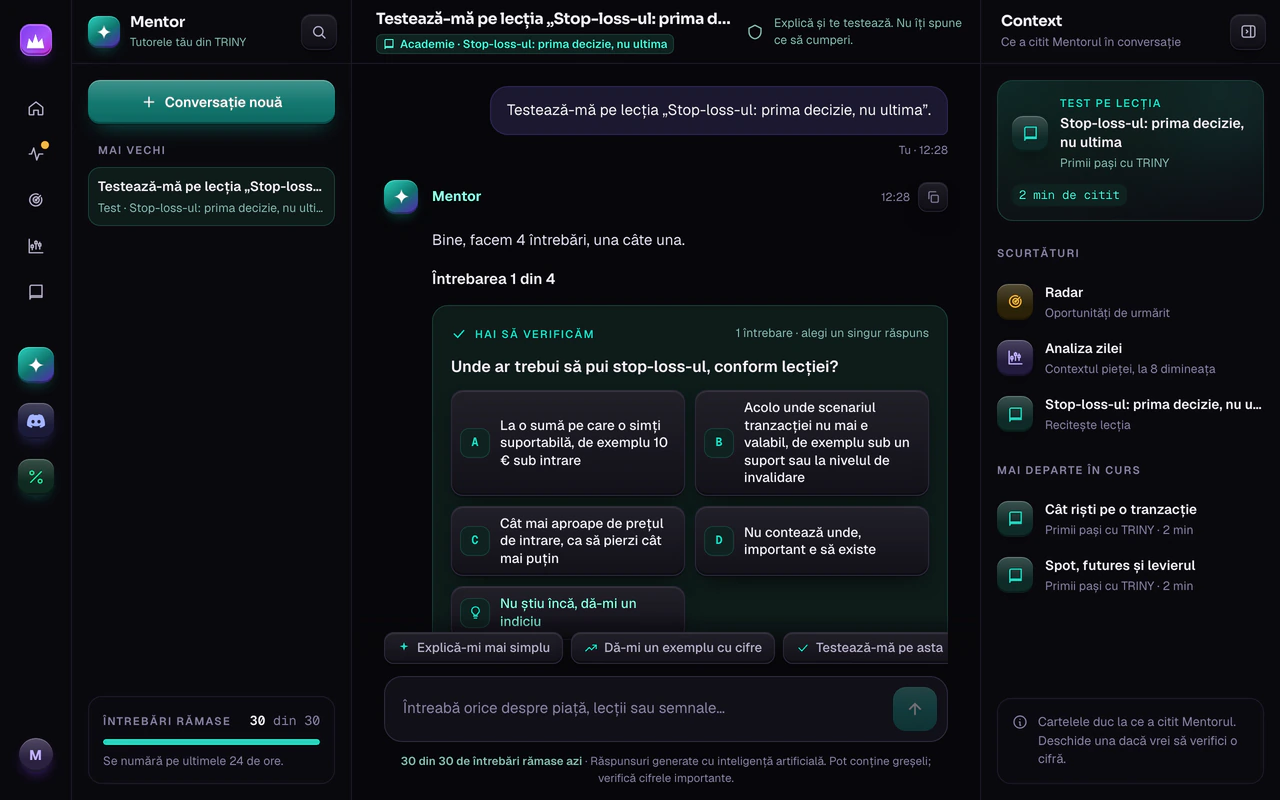Select "Nu știu încă, dă-mi un indiciu" option
Image resolution: width=1280 pixels, height=800 pixels.
pyautogui.click(x=568, y=611)
